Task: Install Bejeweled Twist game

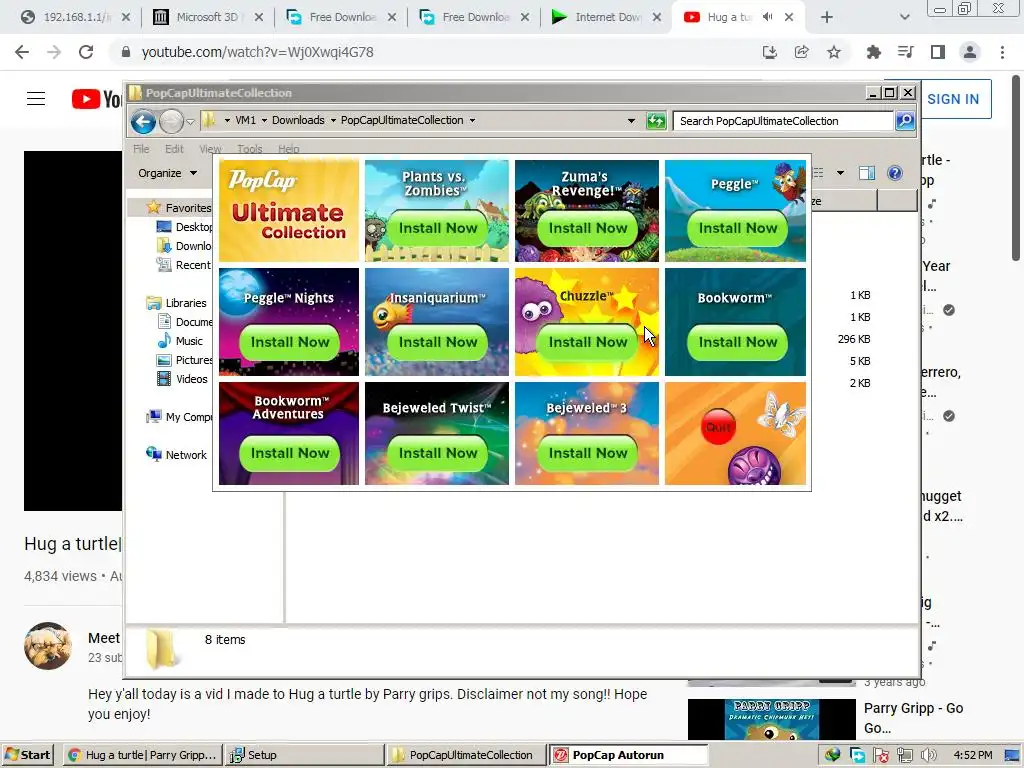Action: point(438,453)
